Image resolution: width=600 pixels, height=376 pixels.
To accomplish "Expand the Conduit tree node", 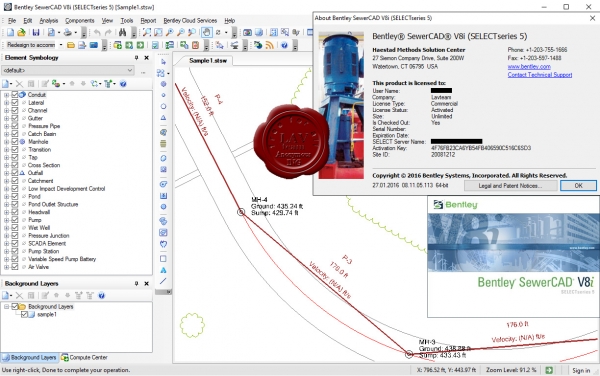I will pyautogui.click(x=7, y=94).
